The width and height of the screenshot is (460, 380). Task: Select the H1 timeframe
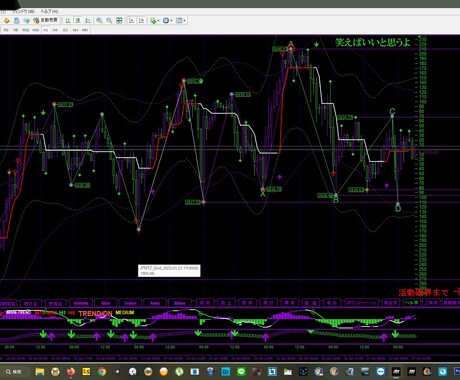click(46, 30)
